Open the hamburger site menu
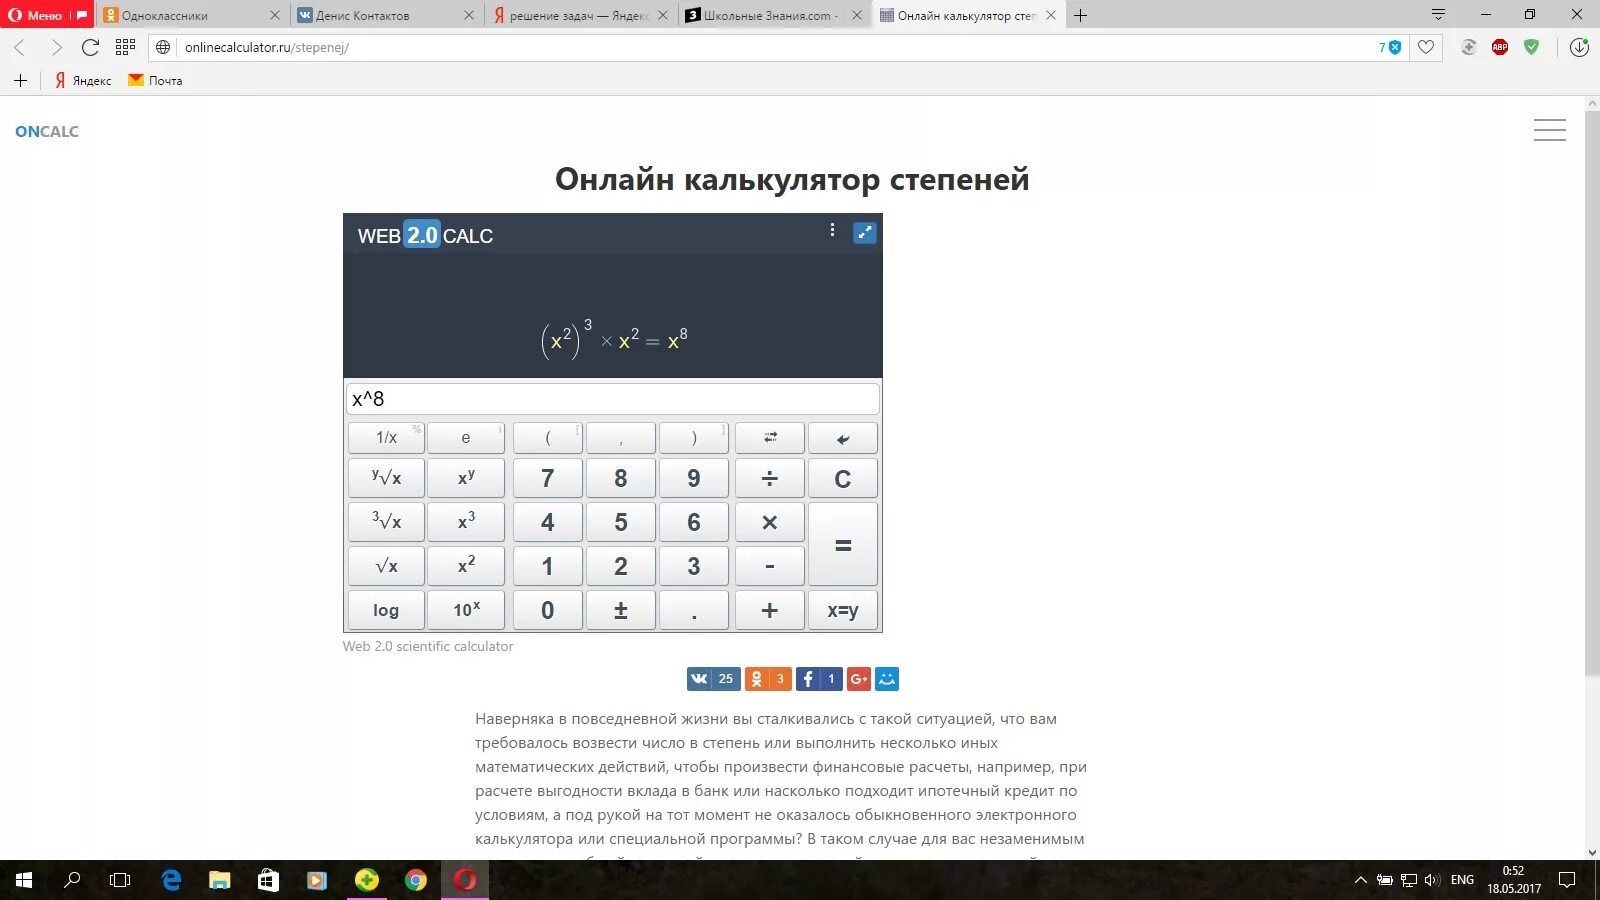Viewport: 1600px width, 900px height. (1550, 130)
